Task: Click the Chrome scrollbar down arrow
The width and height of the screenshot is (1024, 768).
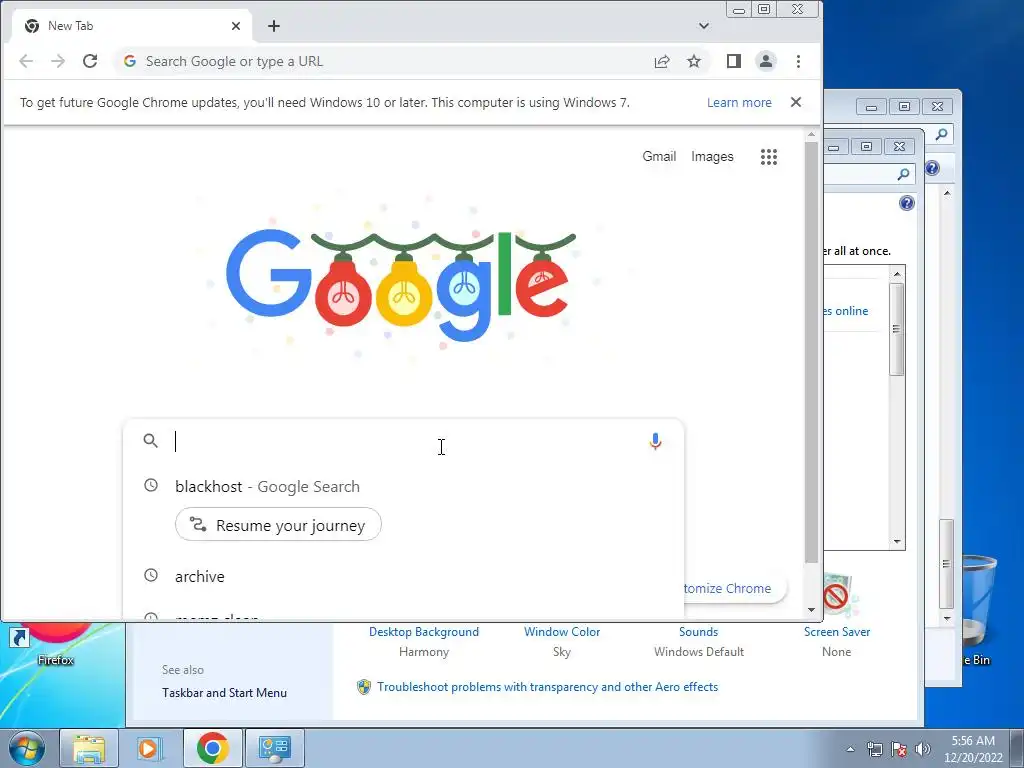Action: pyautogui.click(x=811, y=610)
